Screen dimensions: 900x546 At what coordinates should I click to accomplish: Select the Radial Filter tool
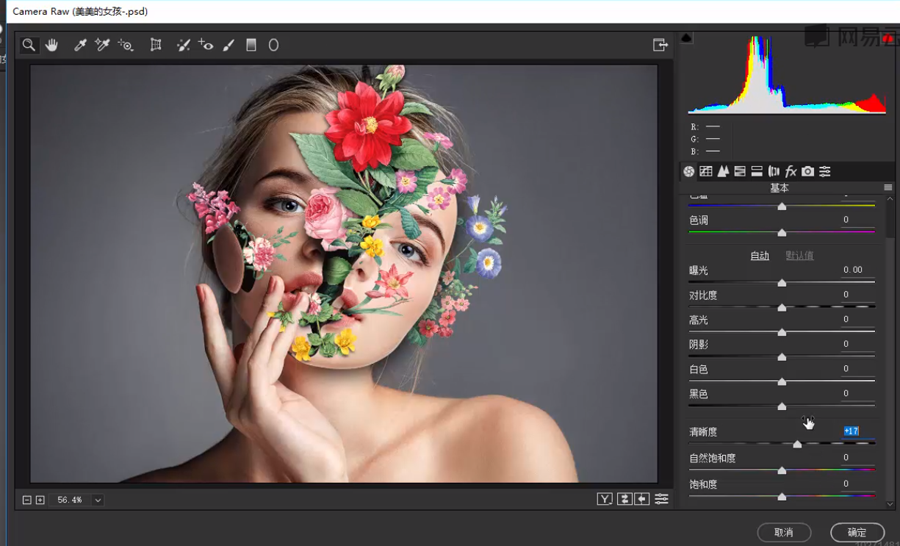(x=273, y=45)
